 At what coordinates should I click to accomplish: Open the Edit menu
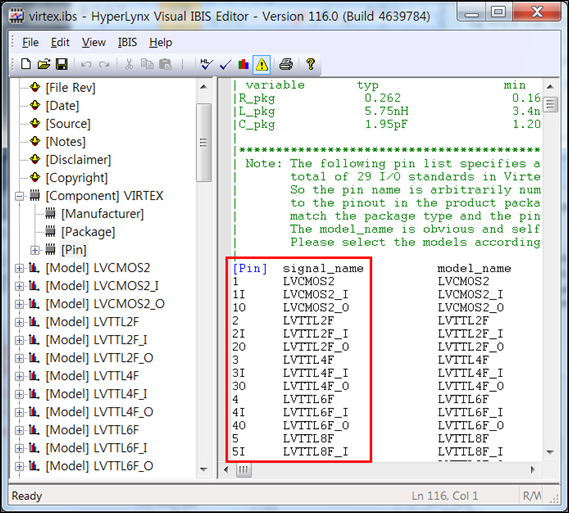(x=60, y=42)
